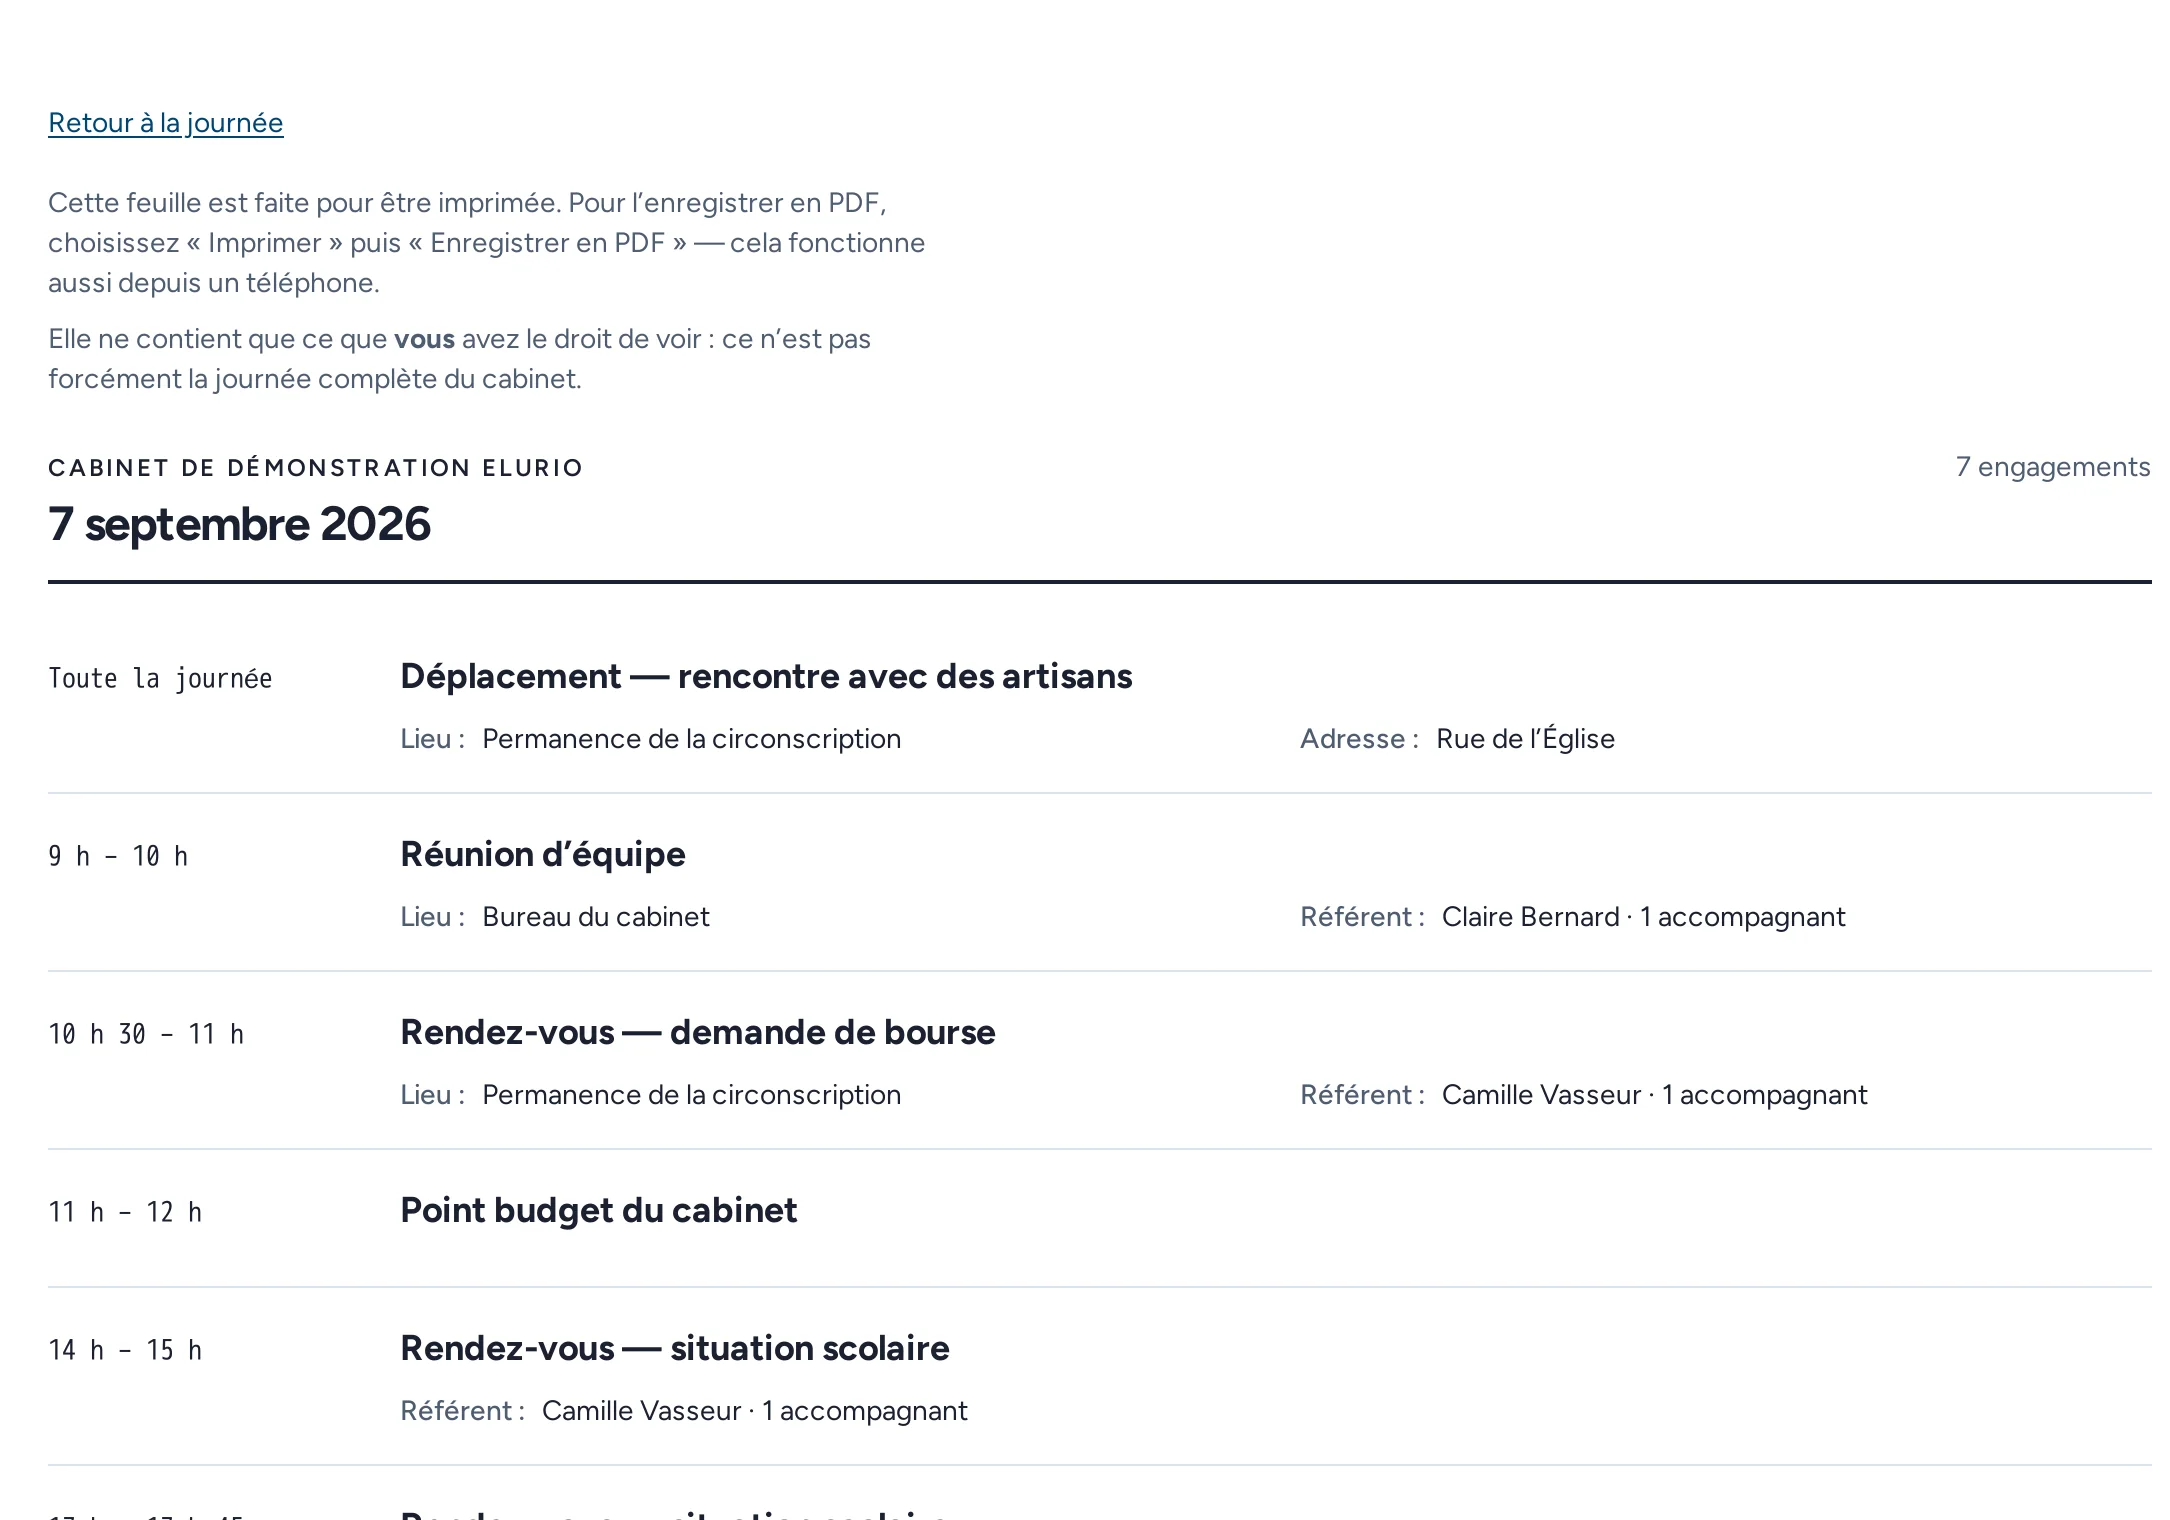Click Camille Vasseur referent for bourse appointment
2170x1520 pixels.
tap(1541, 1095)
